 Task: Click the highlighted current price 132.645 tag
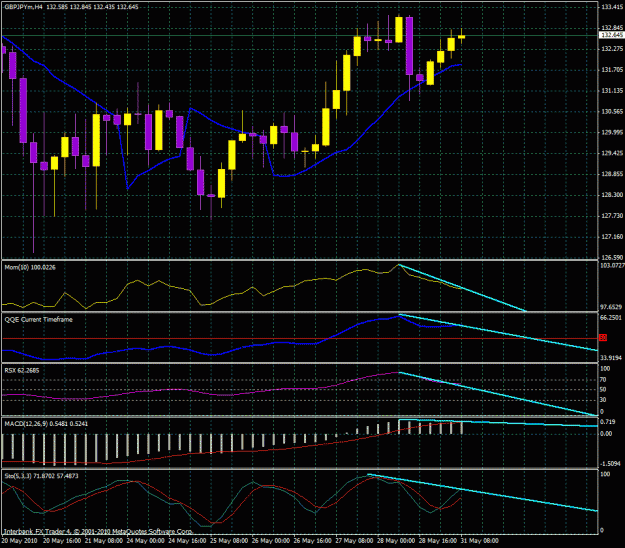click(611, 35)
